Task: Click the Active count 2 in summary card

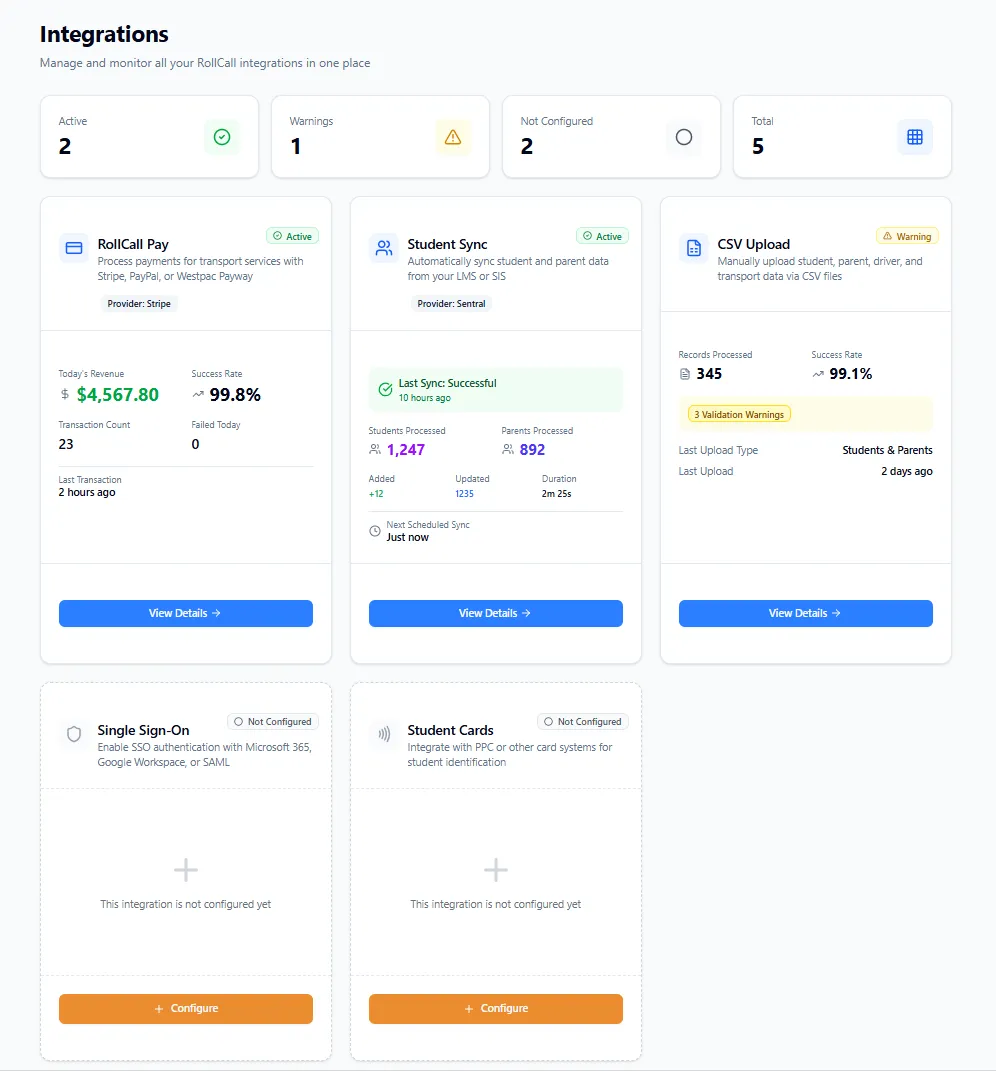Action: click(65, 146)
